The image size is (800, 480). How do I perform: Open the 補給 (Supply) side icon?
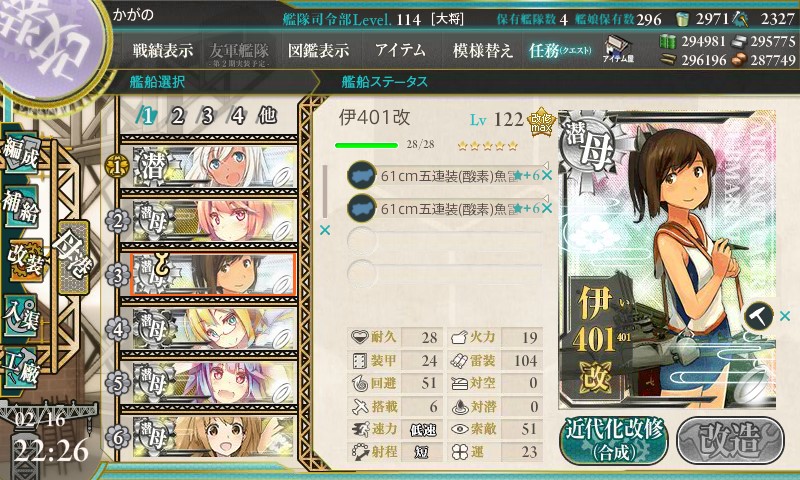(x=21, y=205)
